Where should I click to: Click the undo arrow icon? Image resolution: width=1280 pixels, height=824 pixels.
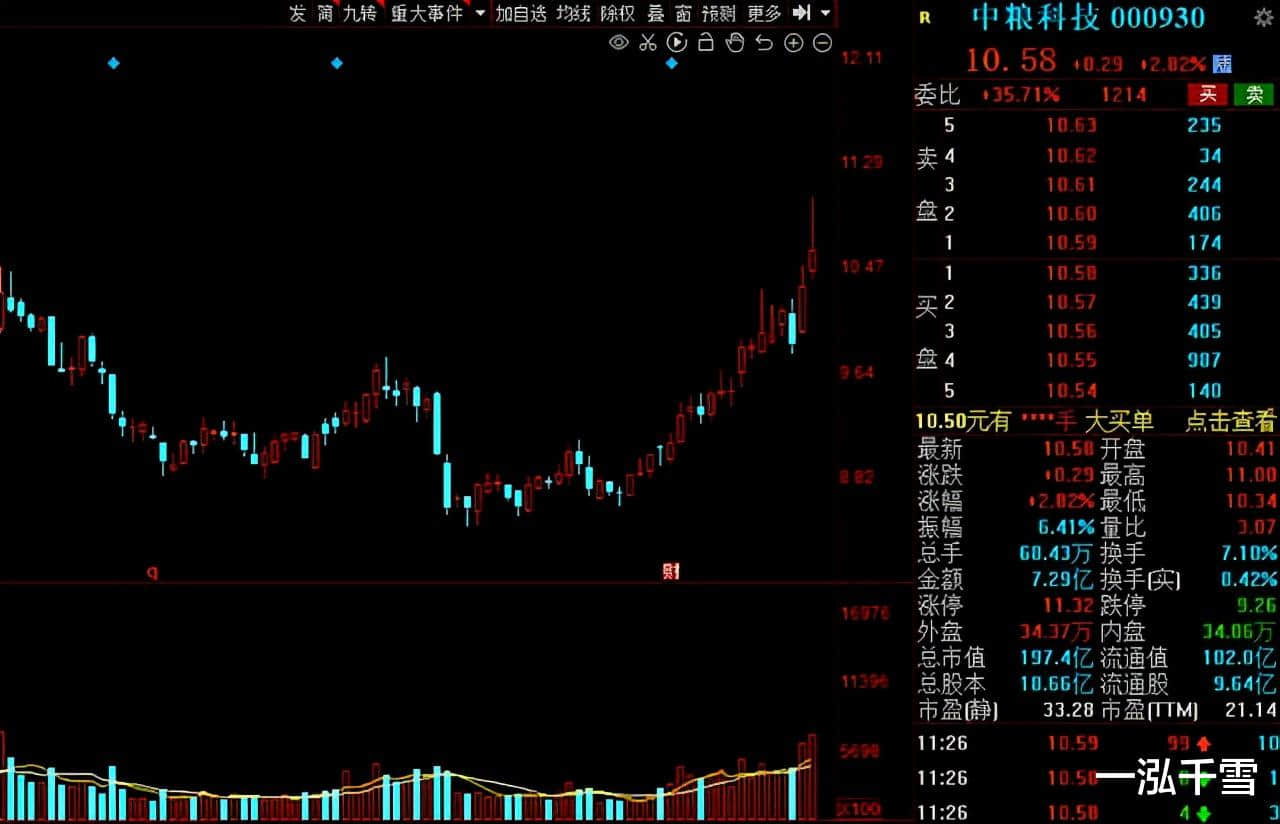(764, 42)
